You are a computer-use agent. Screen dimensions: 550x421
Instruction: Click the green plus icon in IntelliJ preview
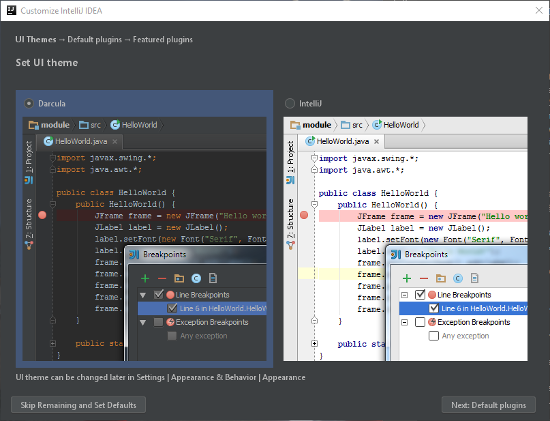coord(407,279)
